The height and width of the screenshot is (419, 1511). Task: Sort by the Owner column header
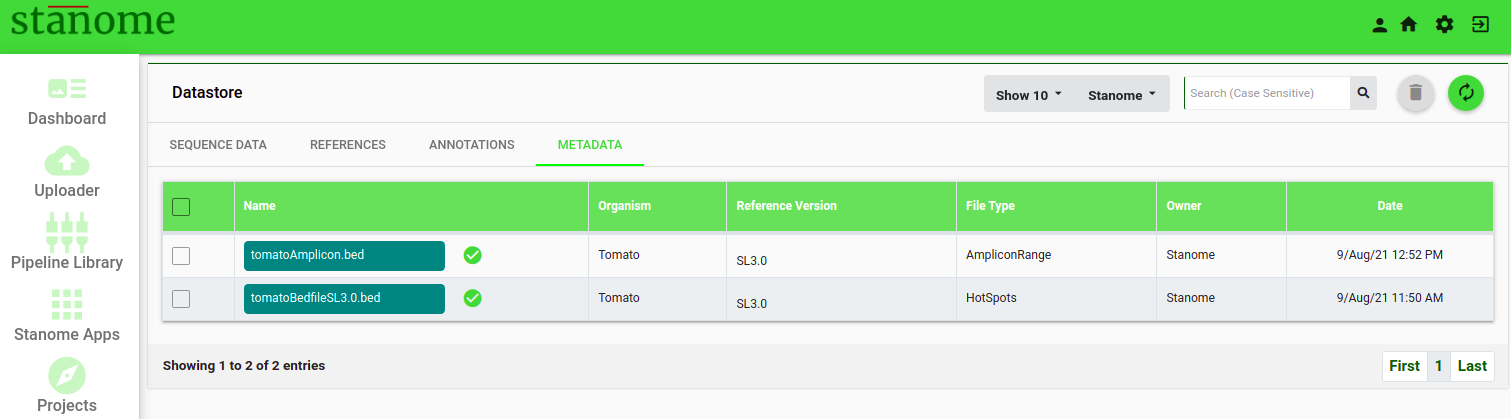click(1221, 206)
